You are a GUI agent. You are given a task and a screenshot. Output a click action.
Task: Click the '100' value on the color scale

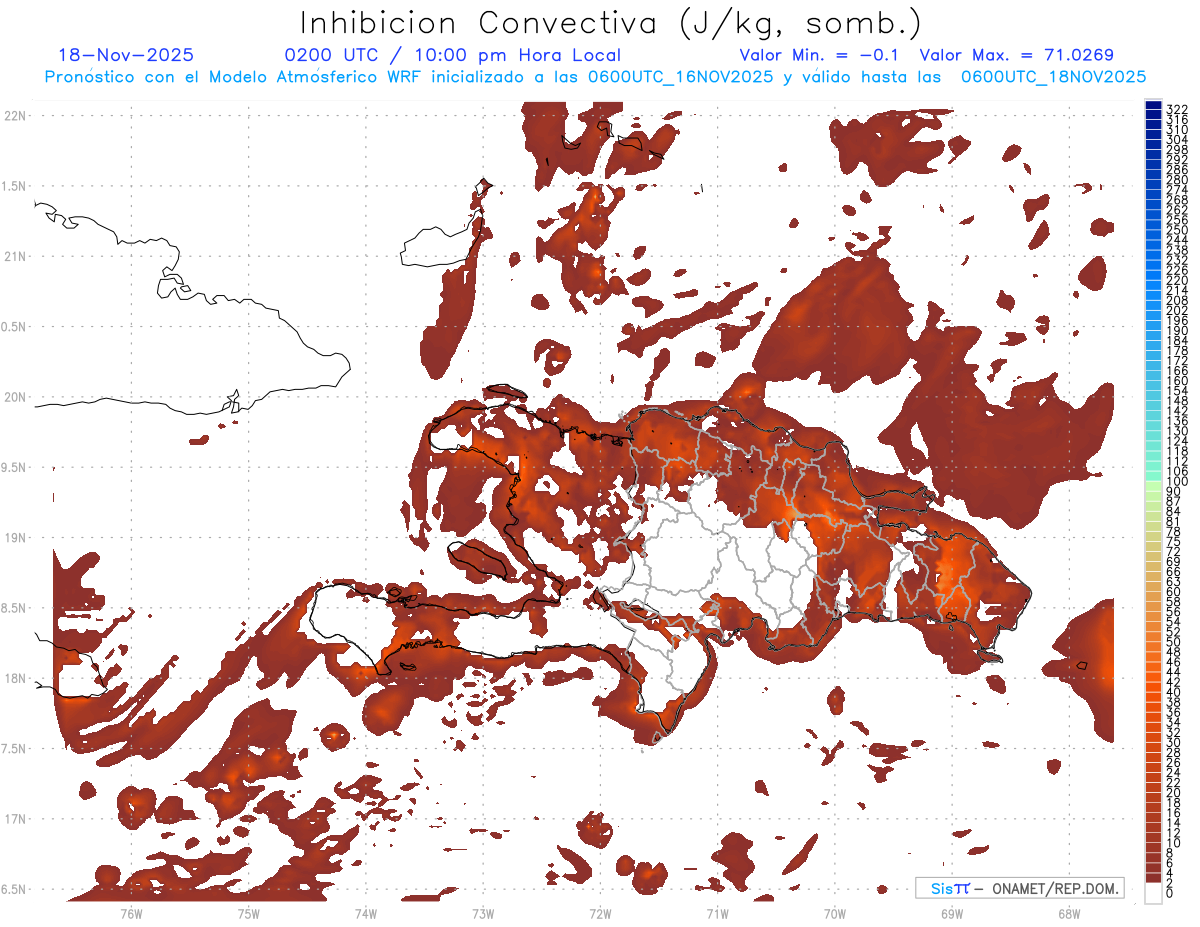tap(1176, 482)
